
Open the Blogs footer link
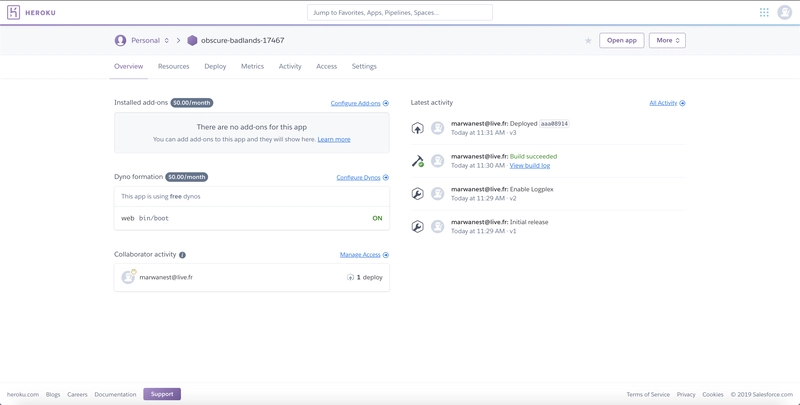[53, 395]
